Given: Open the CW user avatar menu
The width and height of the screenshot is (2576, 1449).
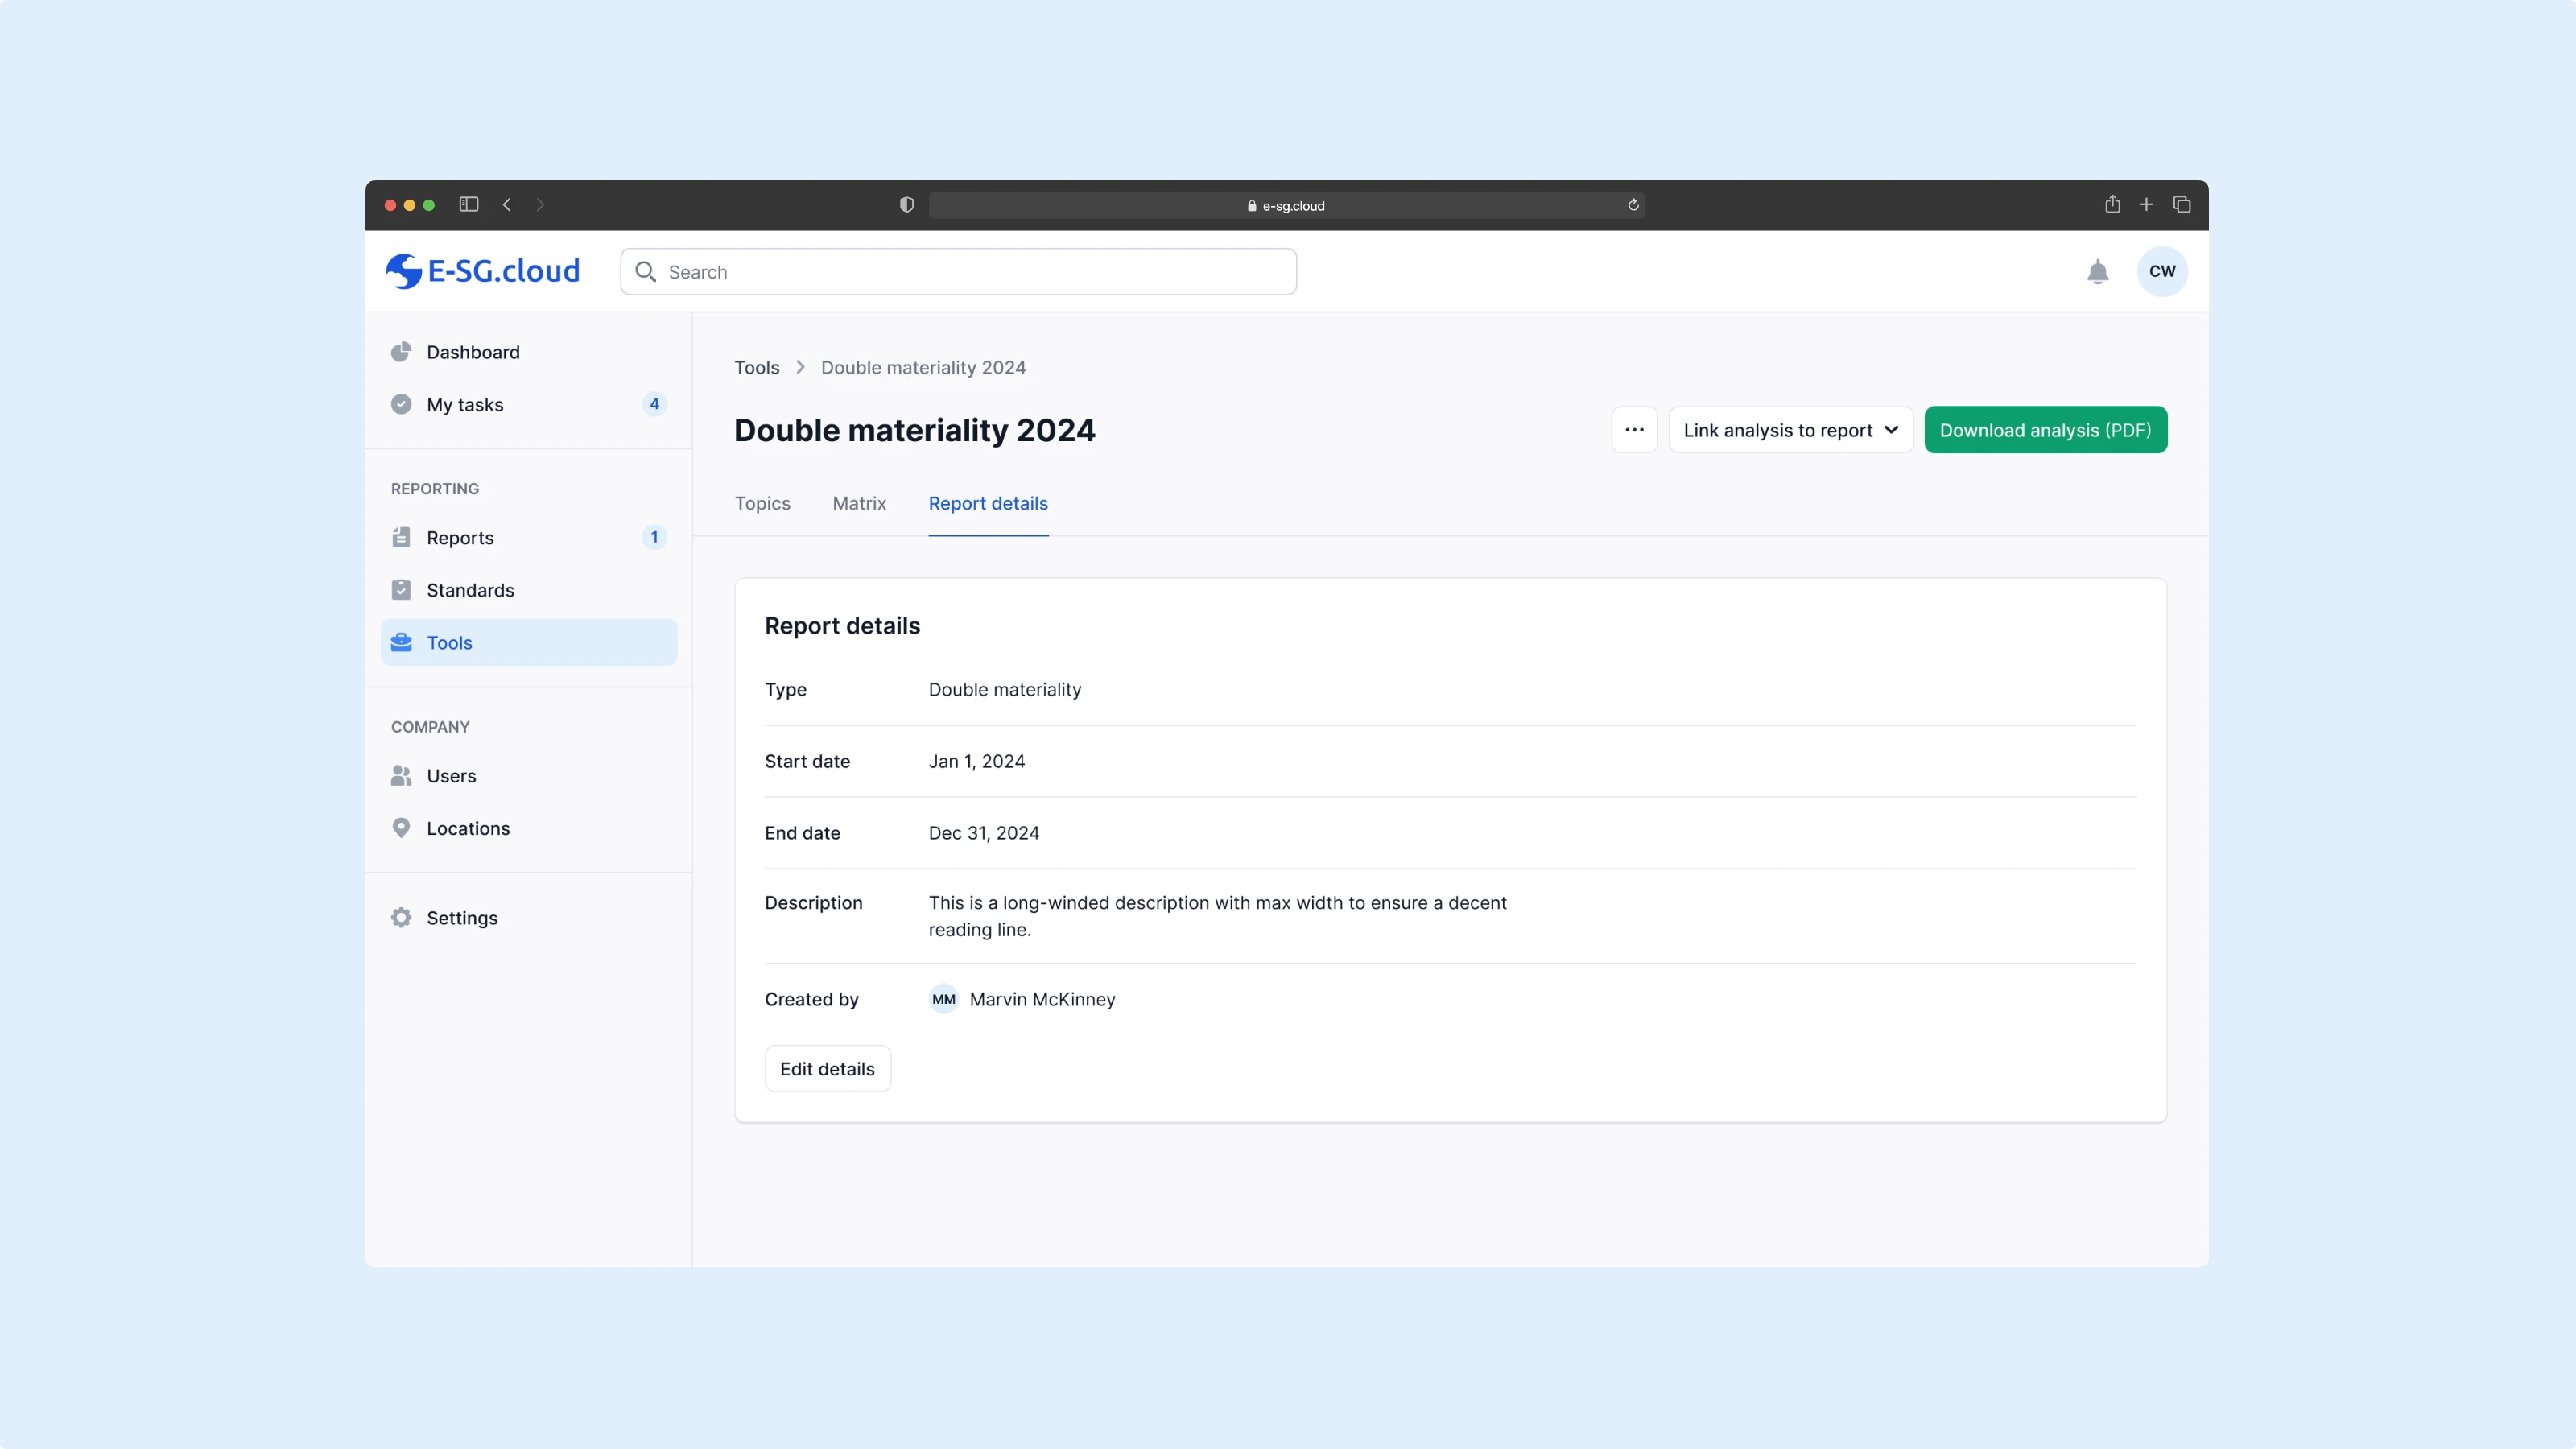Looking at the screenshot, I should pyautogui.click(x=2161, y=271).
